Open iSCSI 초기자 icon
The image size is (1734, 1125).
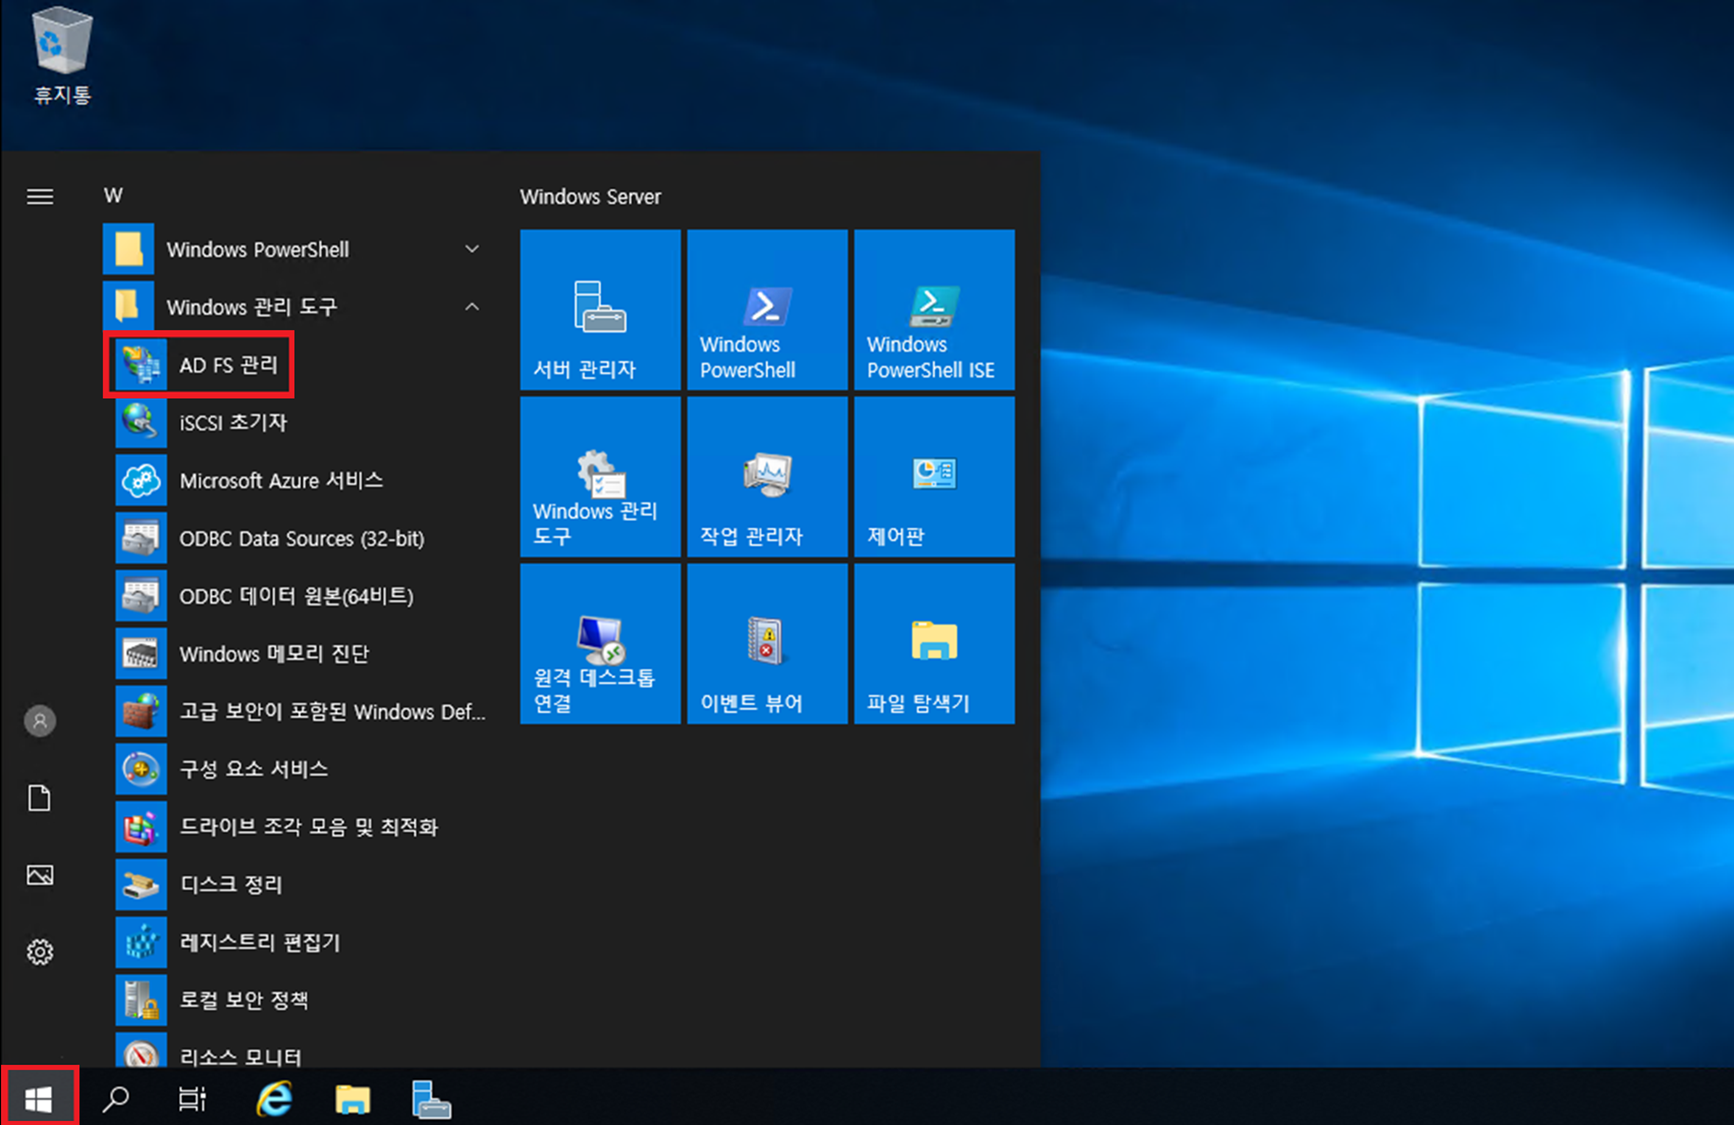click(x=141, y=423)
